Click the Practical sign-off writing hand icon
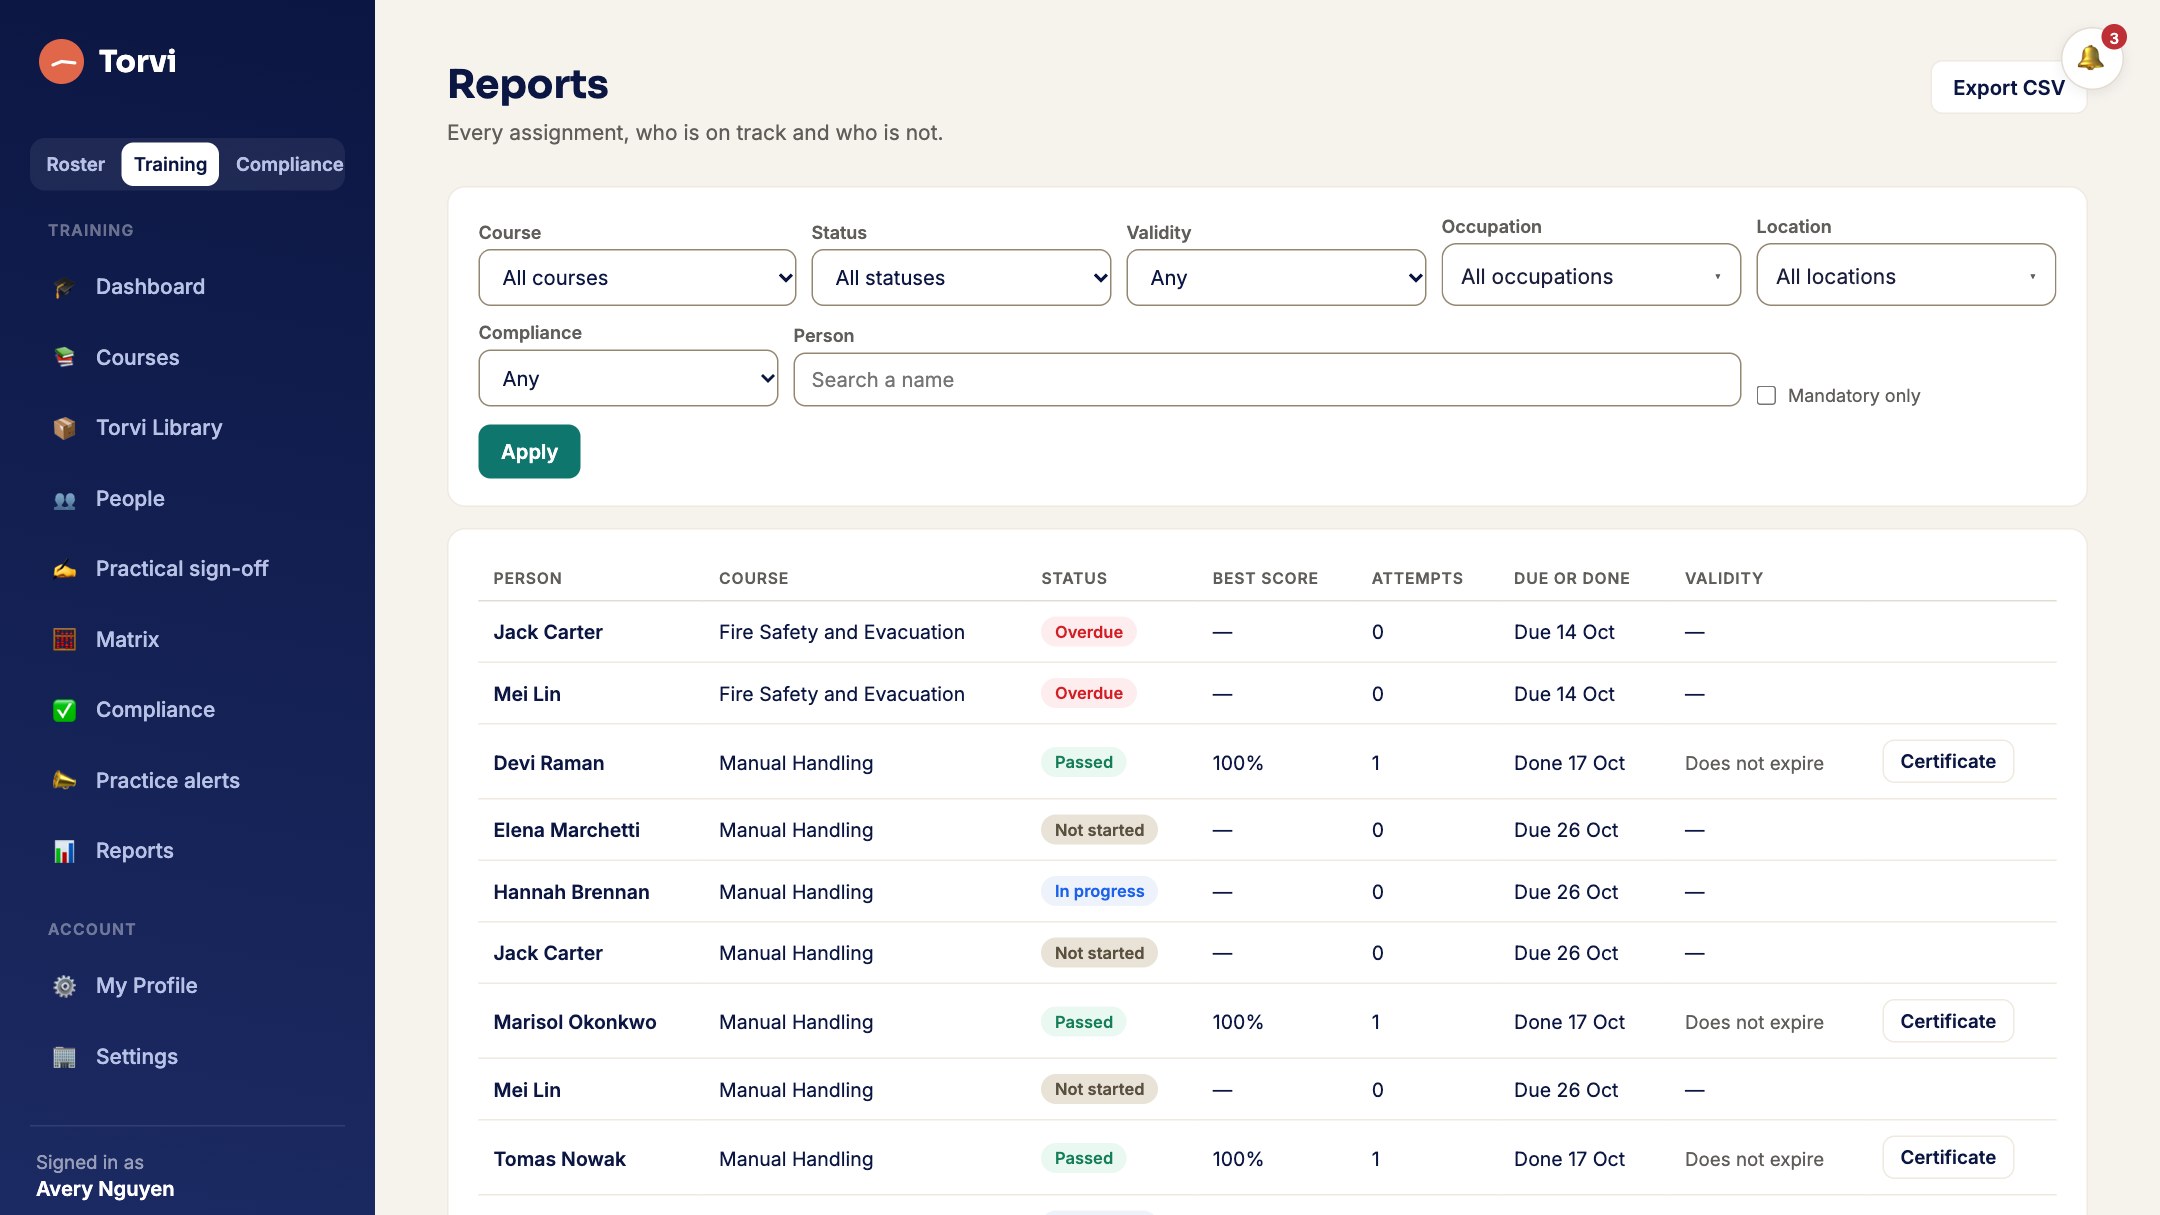 64,569
